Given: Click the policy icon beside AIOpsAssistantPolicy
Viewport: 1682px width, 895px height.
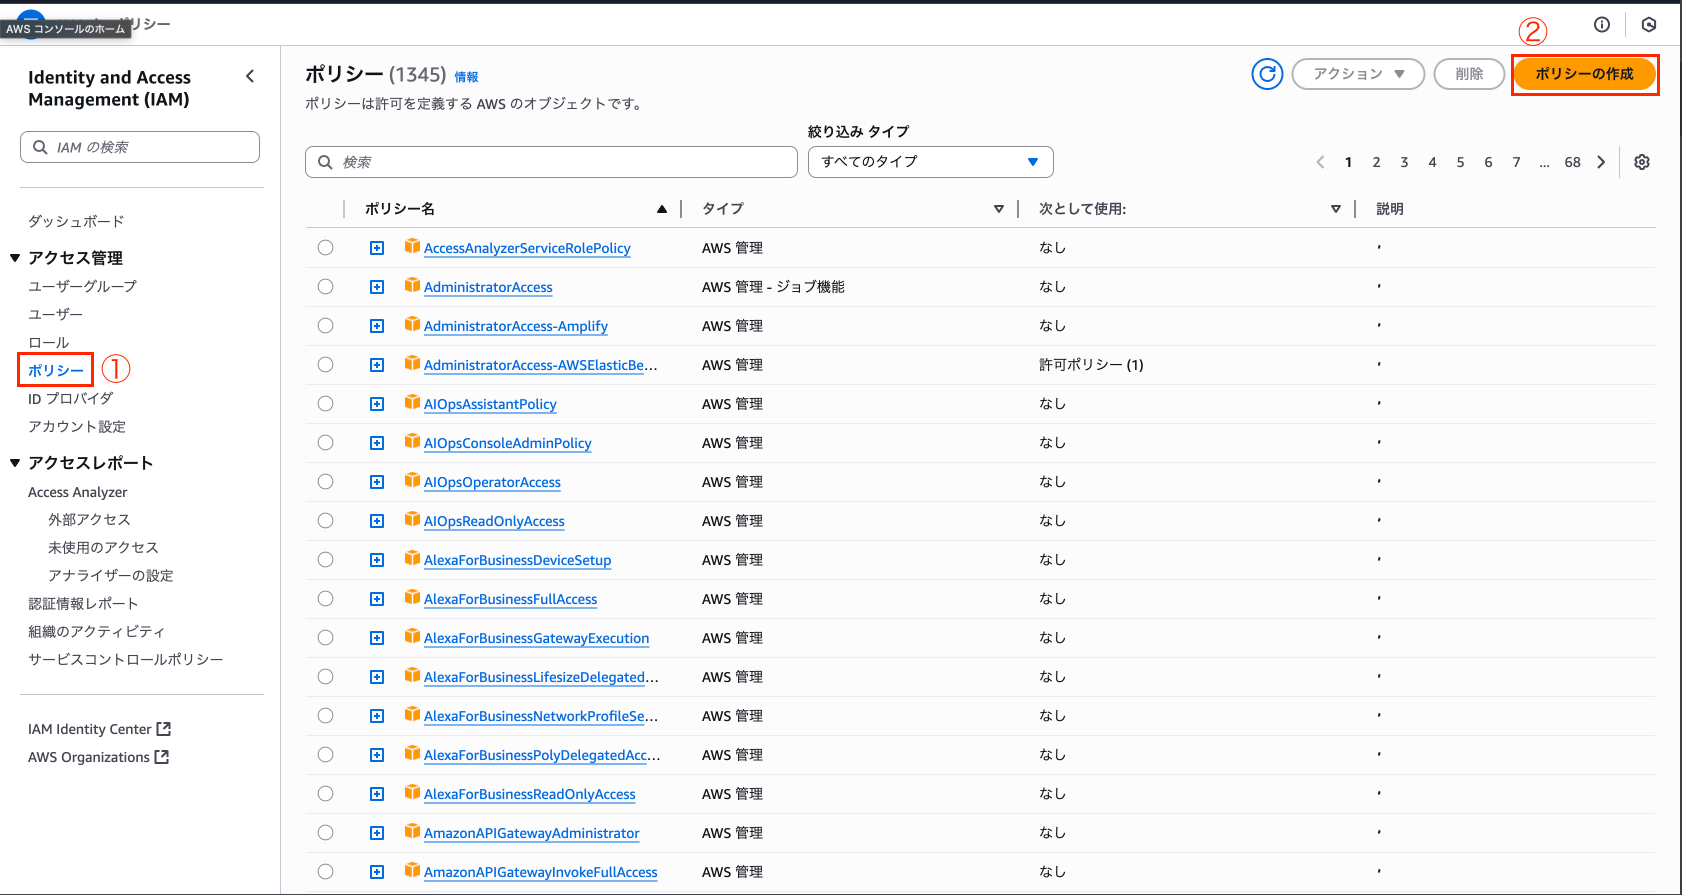Looking at the screenshot, I should point(412,402).
